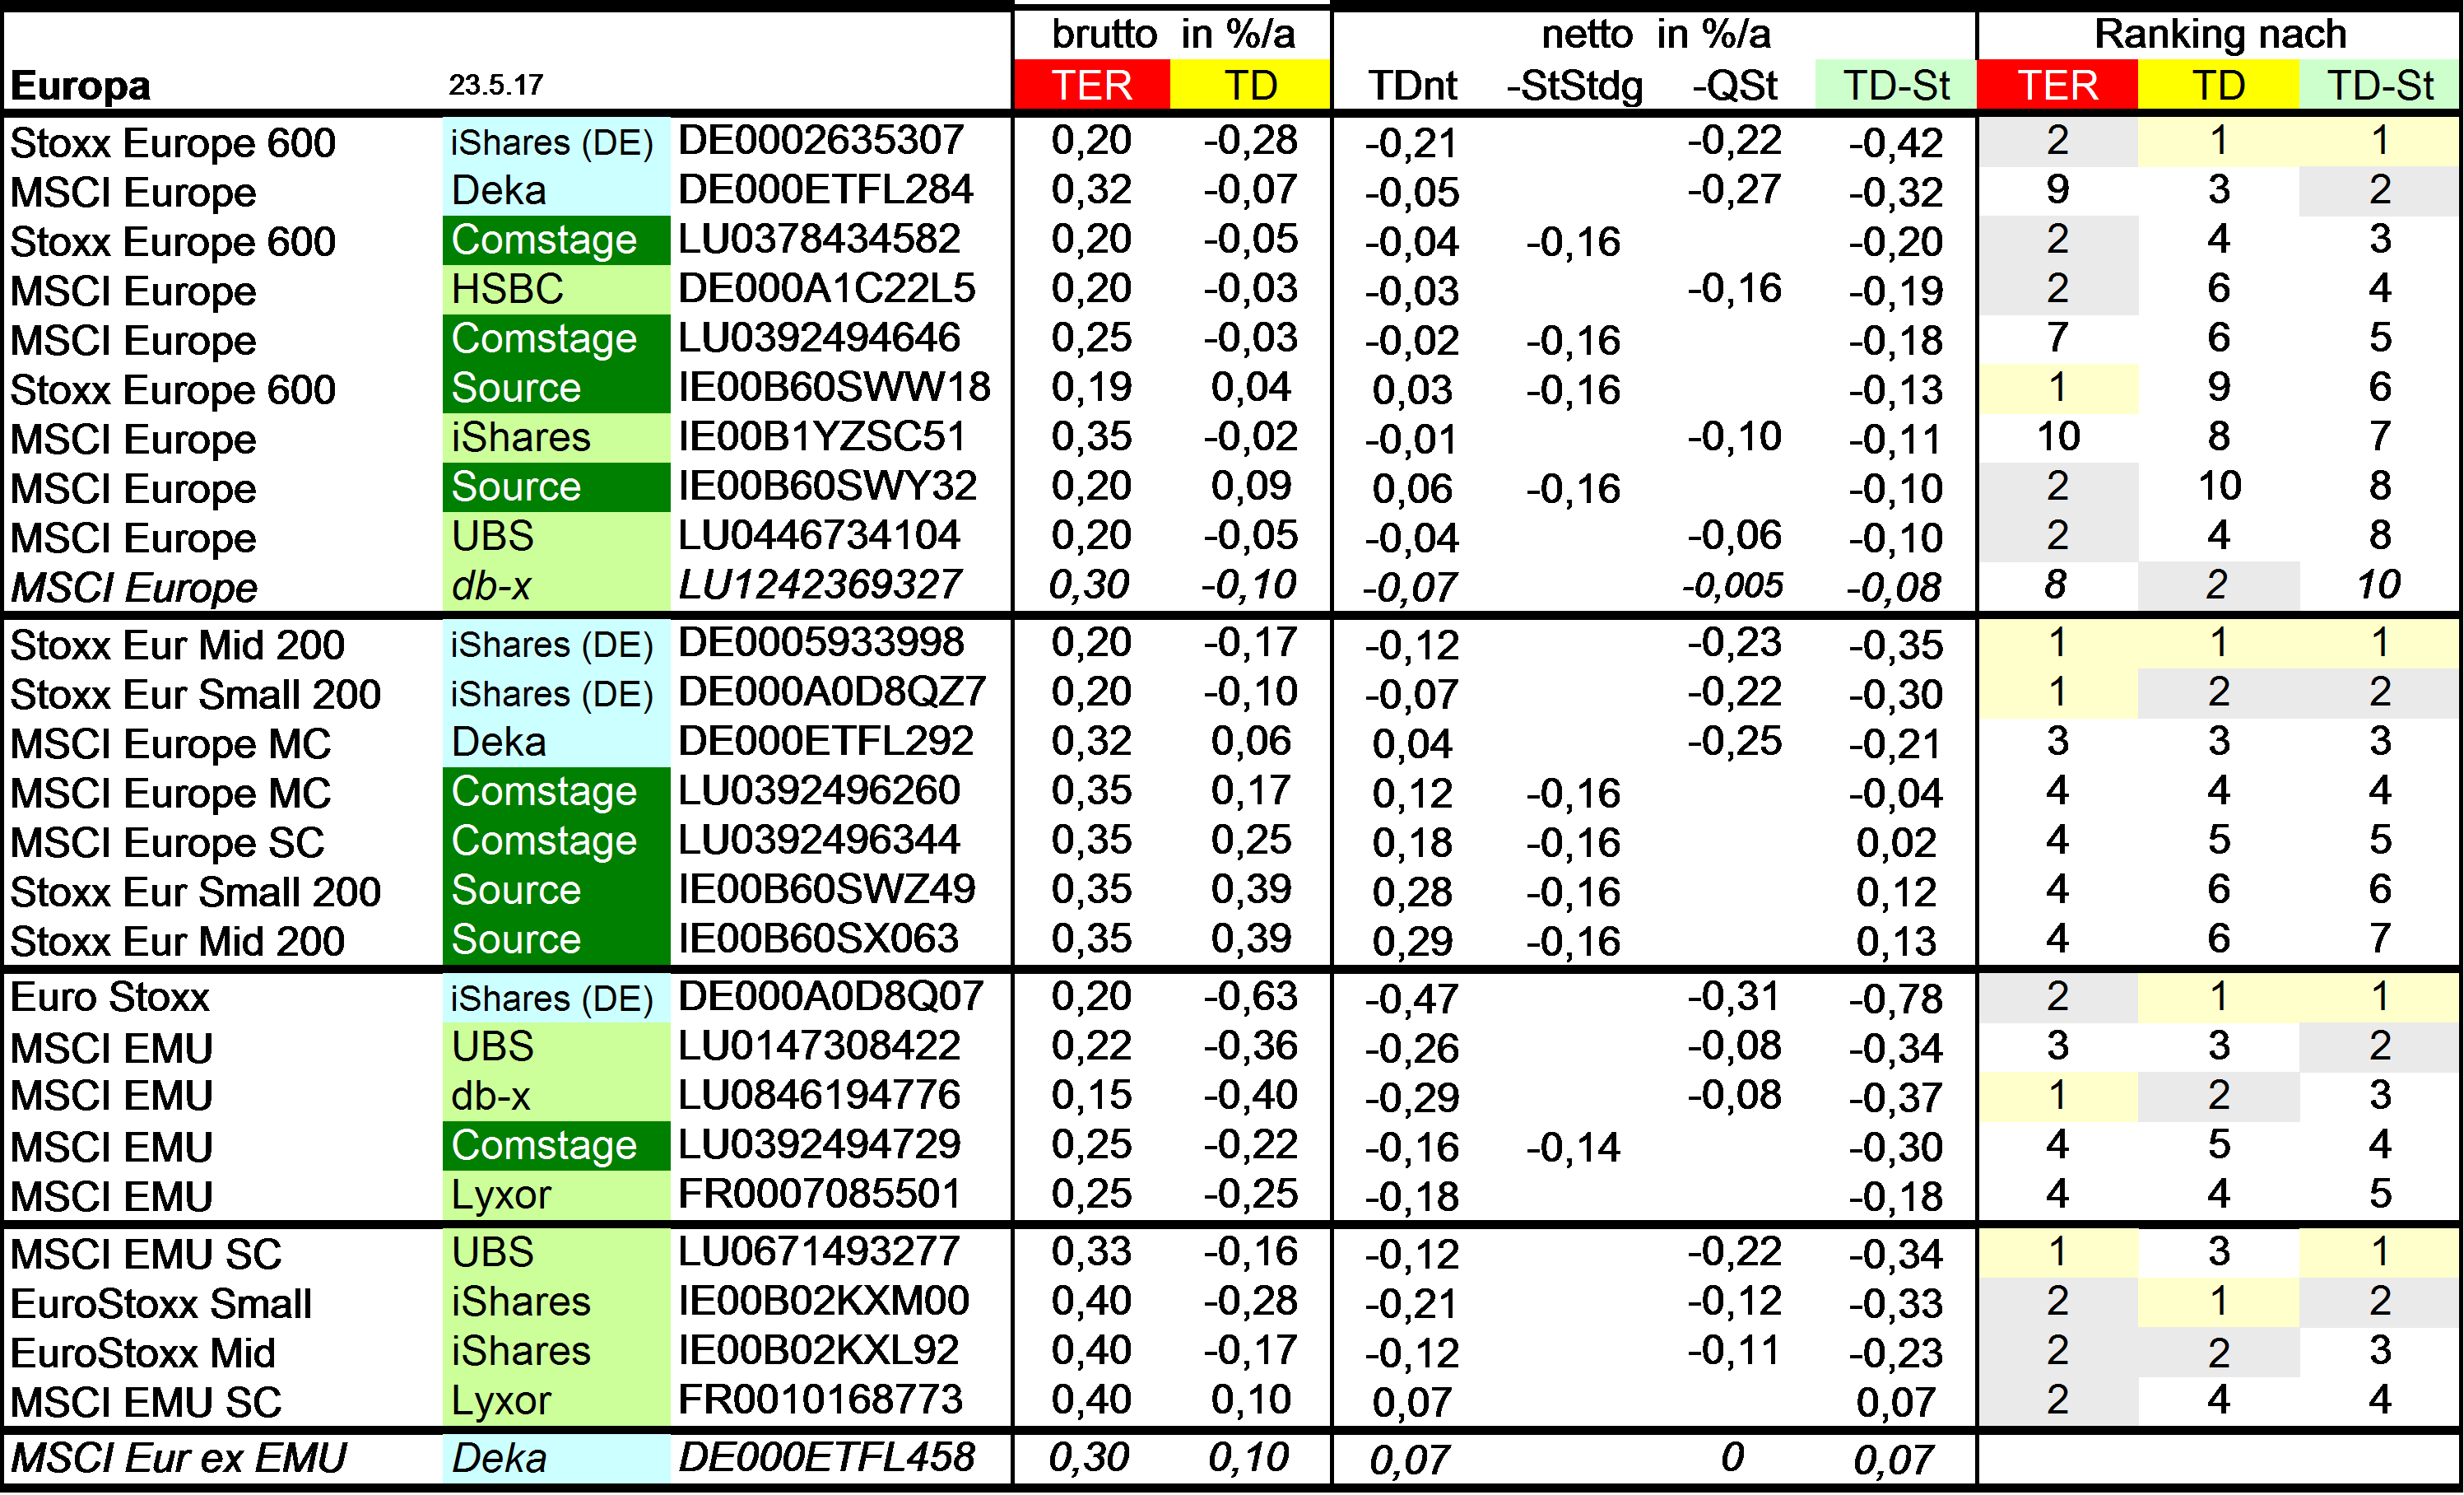Image resolution: width=2464 pixels, height=1495 pixels.
Task: Click the UBS cell directly above italic db-x
Action: (556, 536)
